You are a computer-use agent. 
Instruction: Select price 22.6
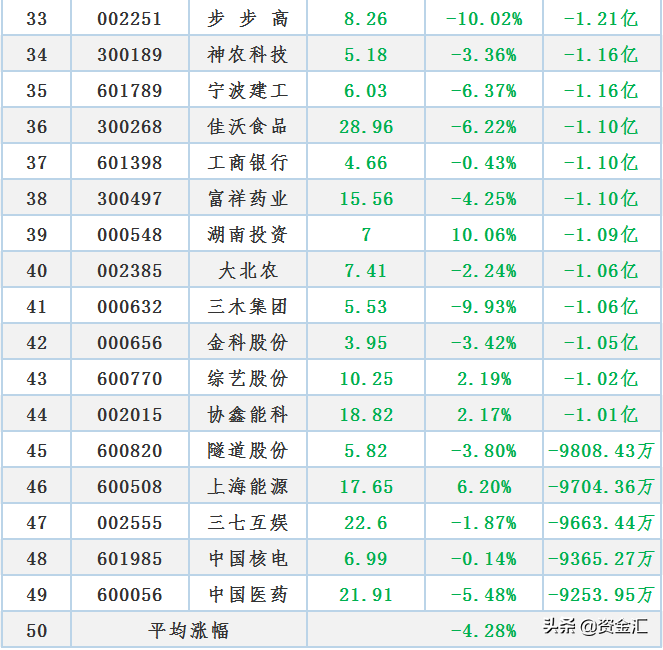coord(366,523)
